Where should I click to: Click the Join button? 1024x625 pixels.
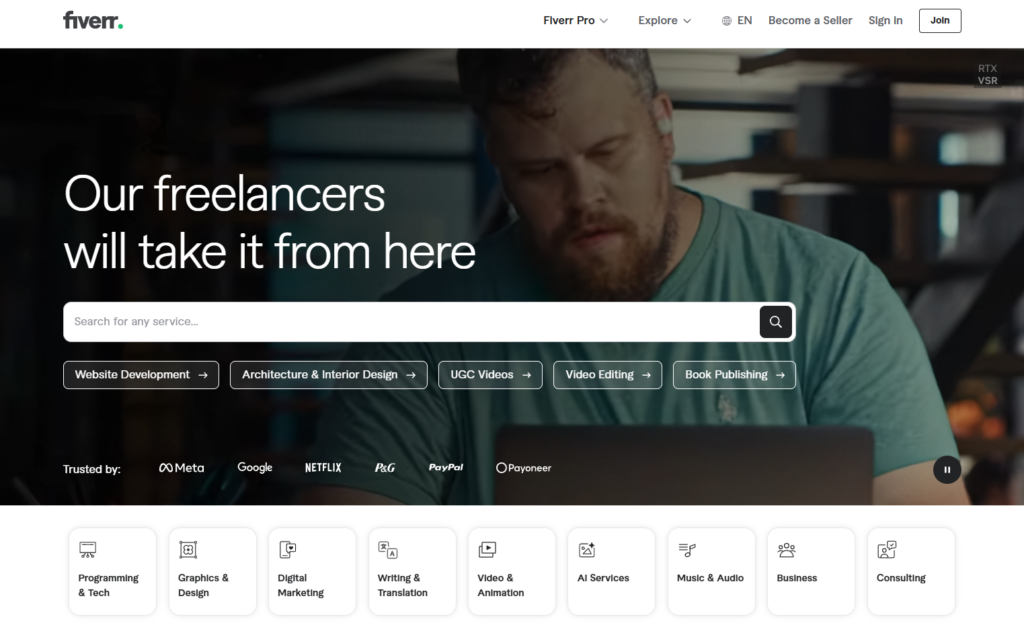[x=940, y=21]
